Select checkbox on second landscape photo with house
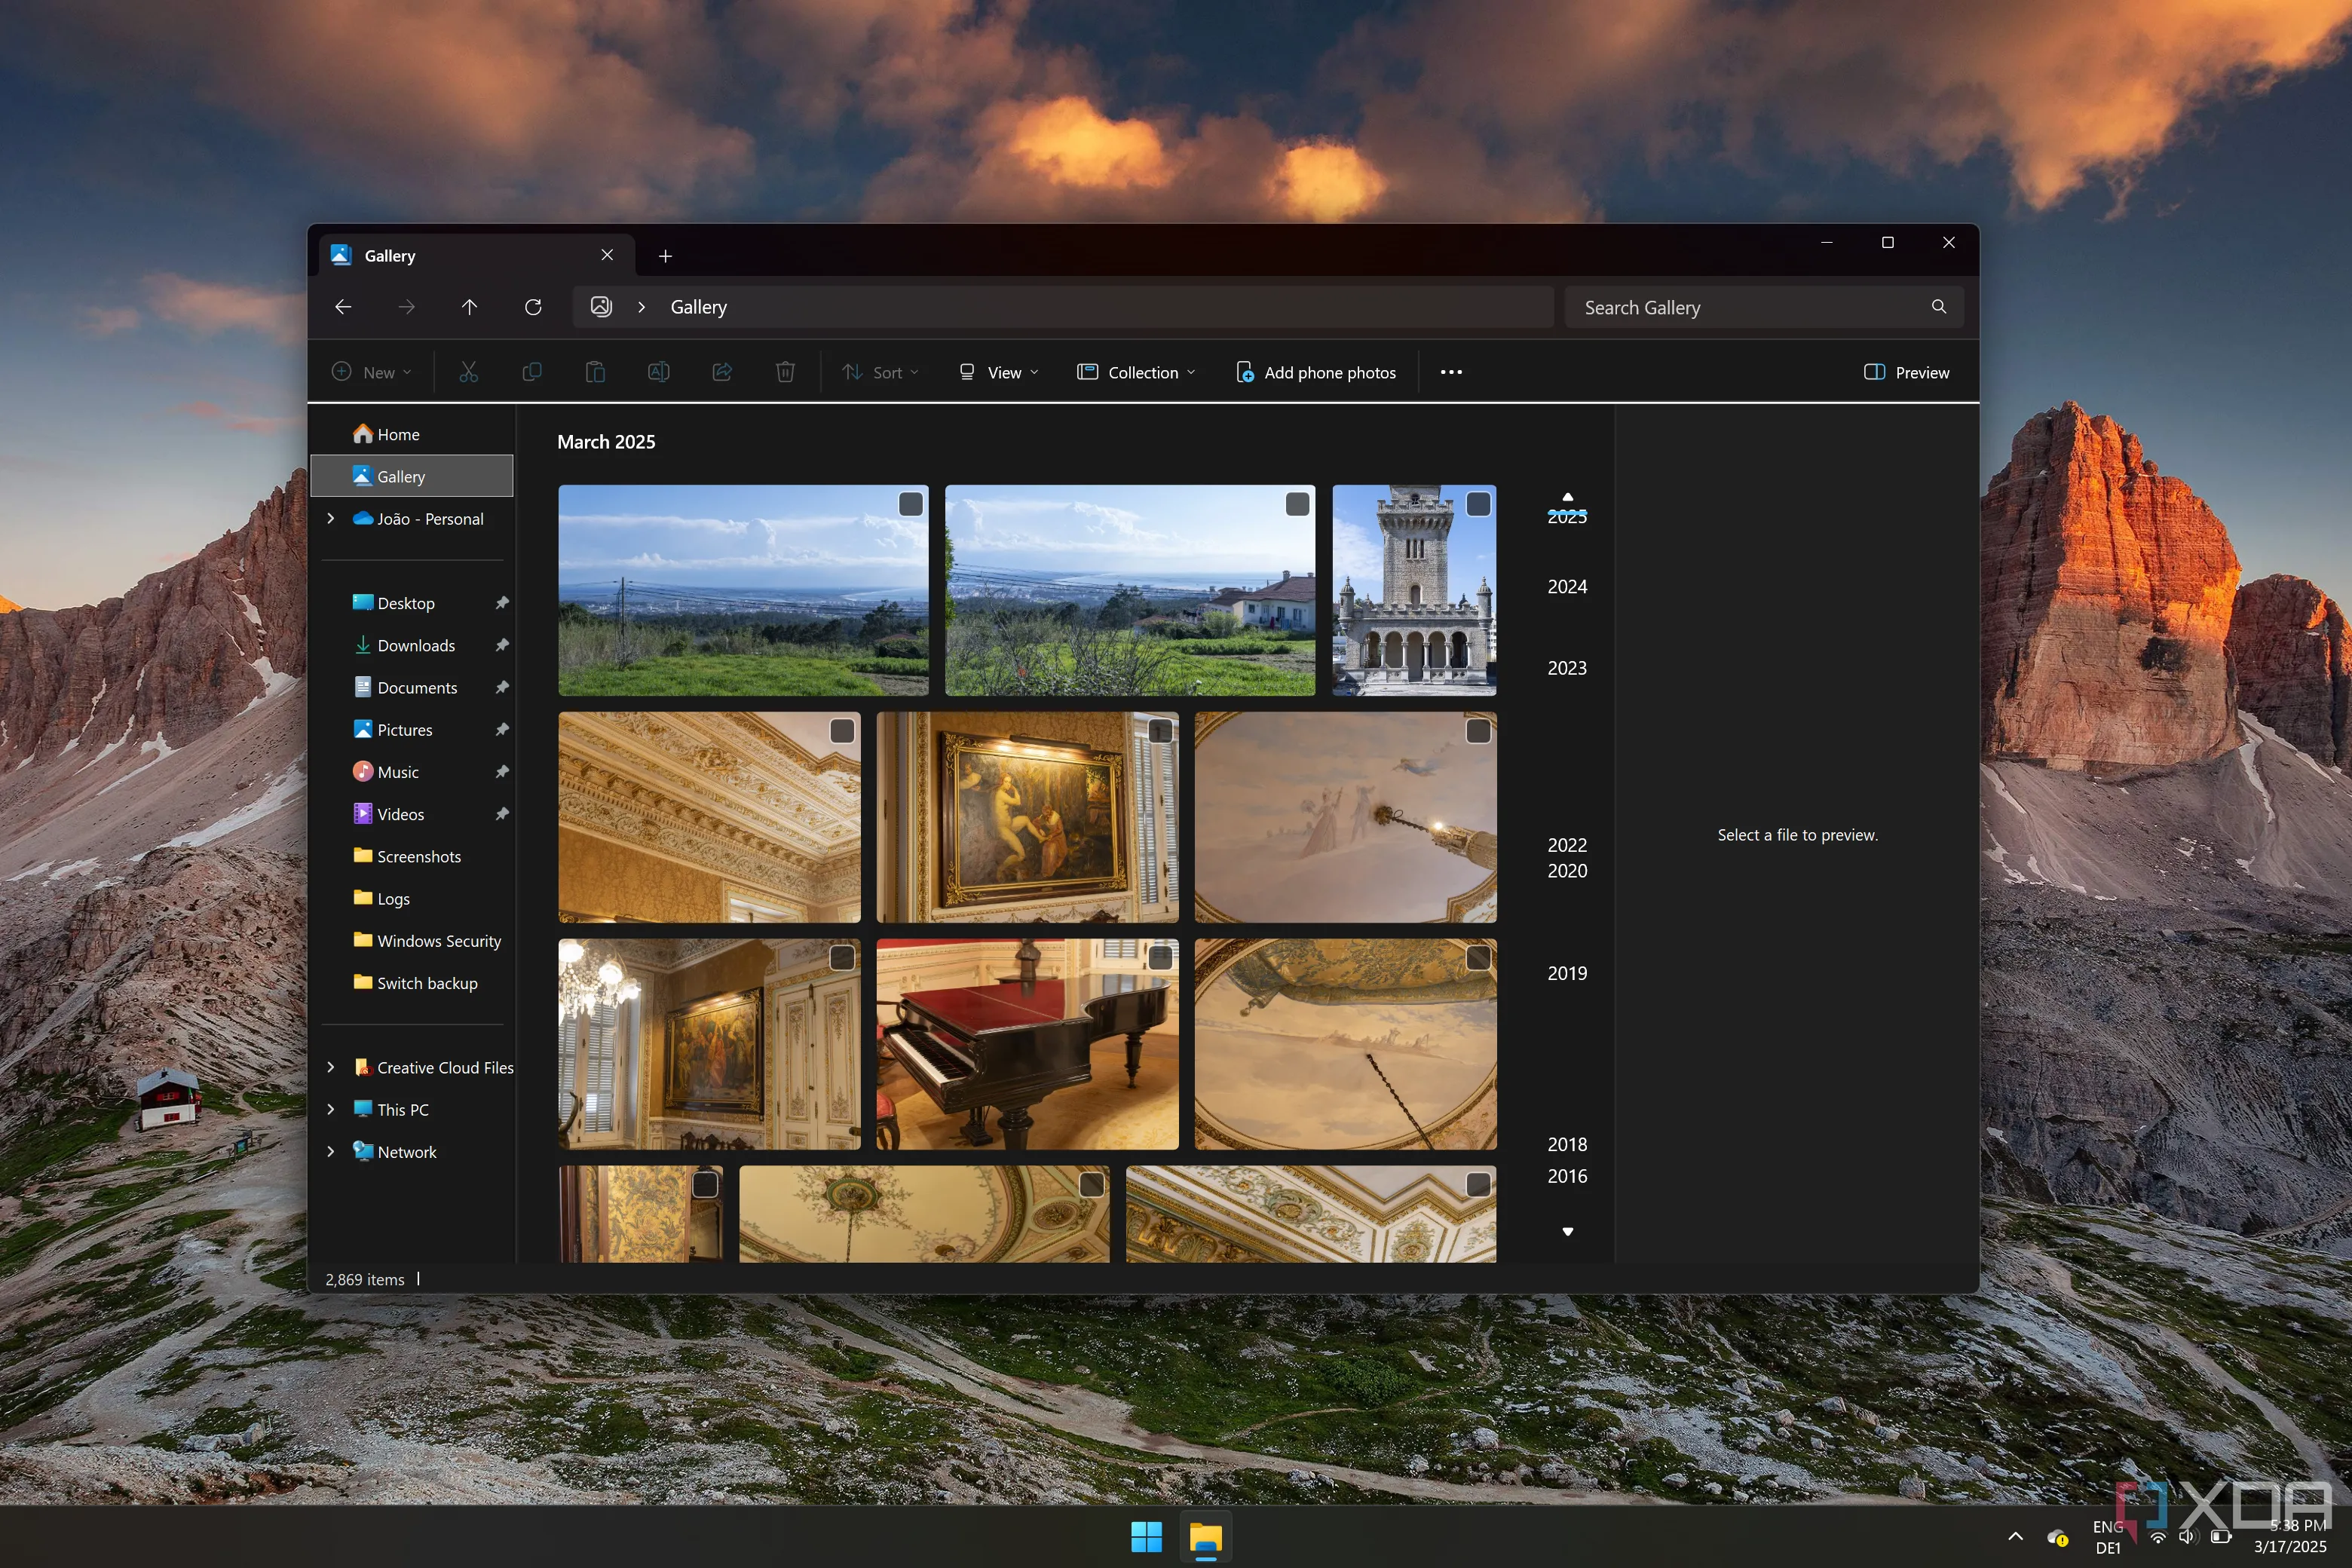This screenshot has height=1568, width=2352. click(1297, 504)
